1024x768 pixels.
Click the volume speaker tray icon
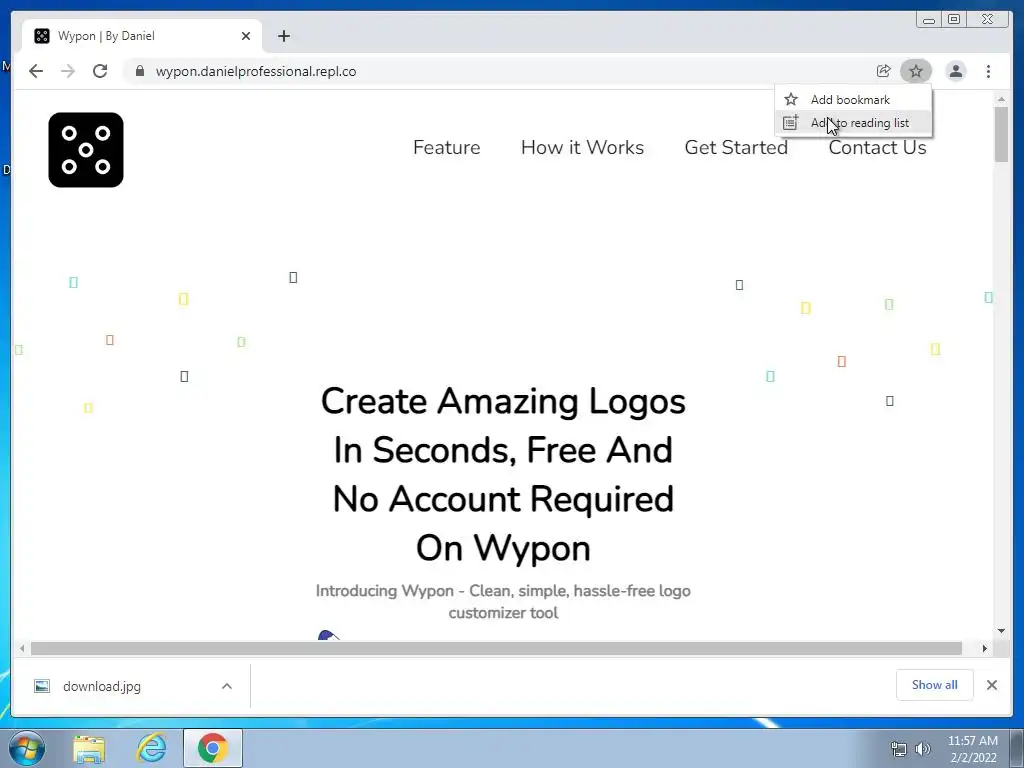922,749
